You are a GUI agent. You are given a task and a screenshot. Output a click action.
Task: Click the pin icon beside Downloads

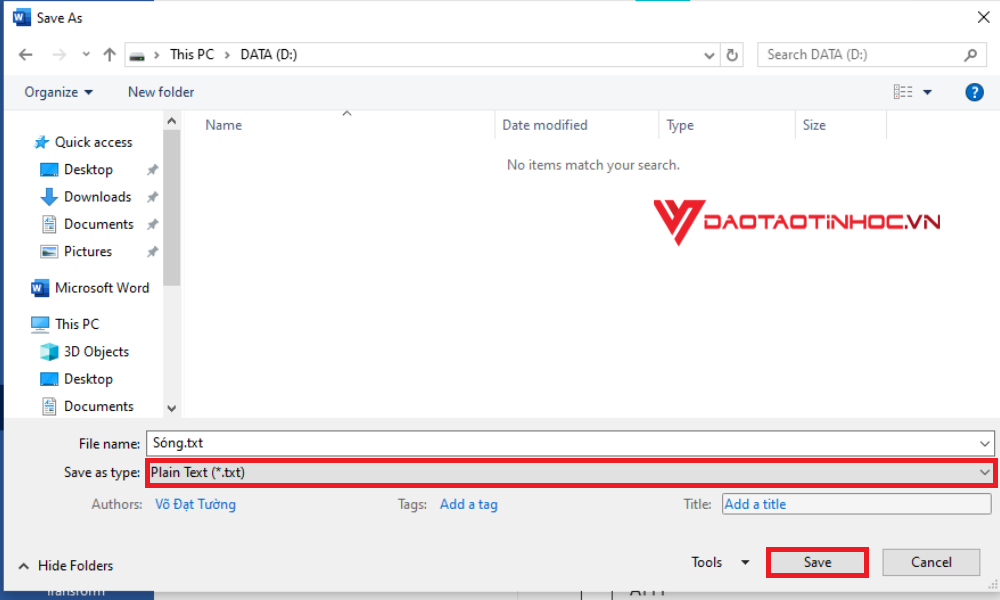(152, 198)
